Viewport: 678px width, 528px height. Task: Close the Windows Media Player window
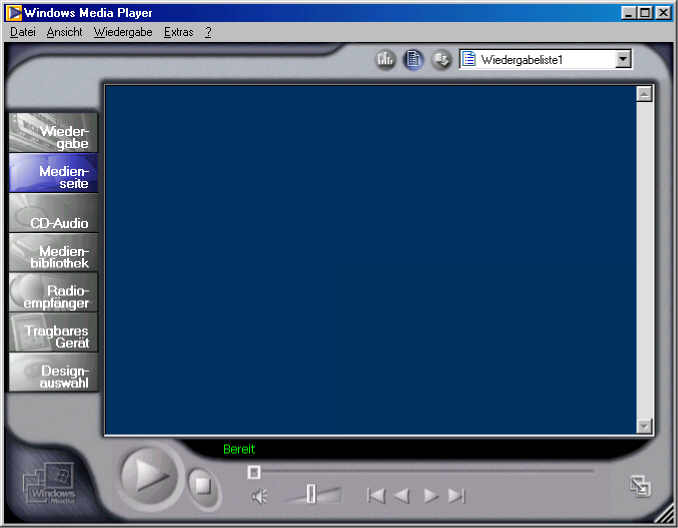pos(663,13)
